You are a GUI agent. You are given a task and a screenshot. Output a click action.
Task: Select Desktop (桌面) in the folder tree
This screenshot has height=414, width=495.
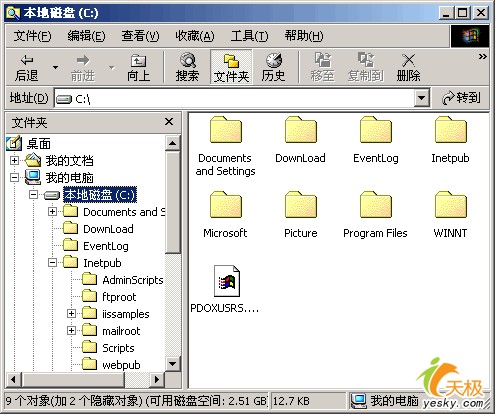pyautogui.click(x=38, y=144)
